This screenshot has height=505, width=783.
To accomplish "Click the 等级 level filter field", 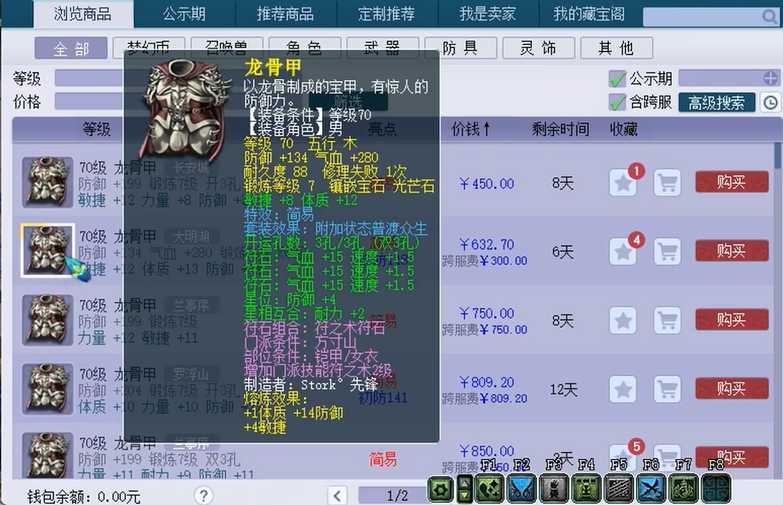I will point(89,78).
